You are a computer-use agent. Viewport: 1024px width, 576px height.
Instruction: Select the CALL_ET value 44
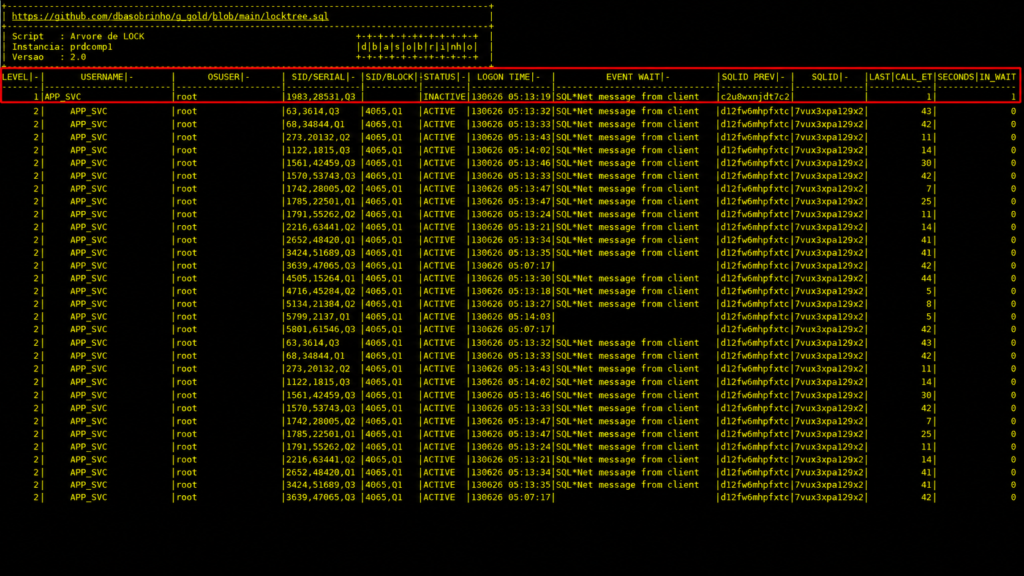926,278
